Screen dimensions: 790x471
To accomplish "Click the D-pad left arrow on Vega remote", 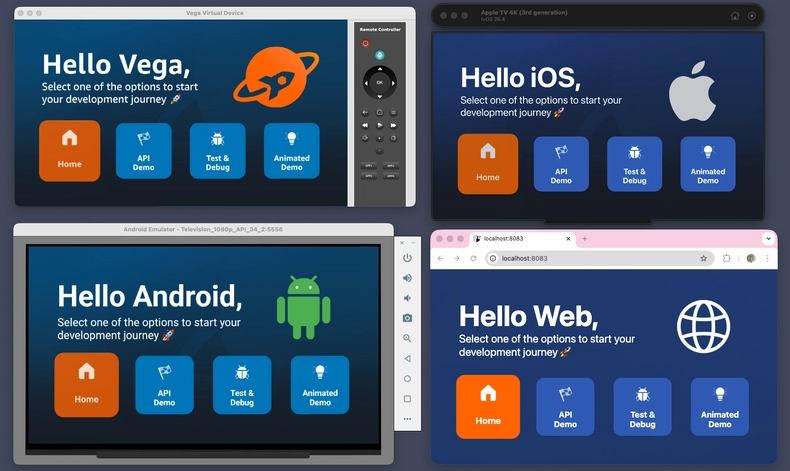I will tap(366, 83).
